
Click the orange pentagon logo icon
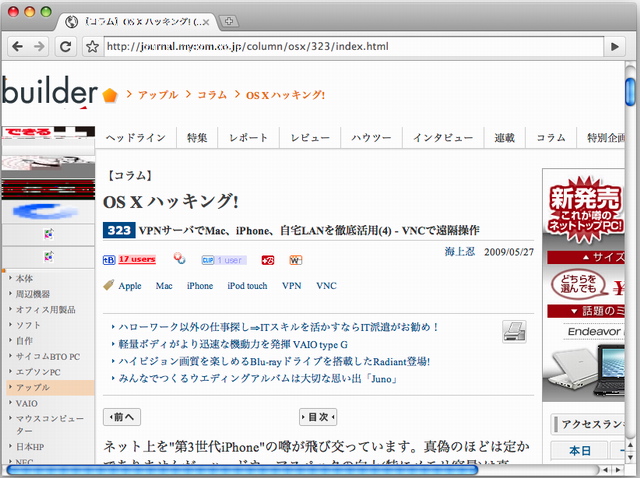[110, 96]
